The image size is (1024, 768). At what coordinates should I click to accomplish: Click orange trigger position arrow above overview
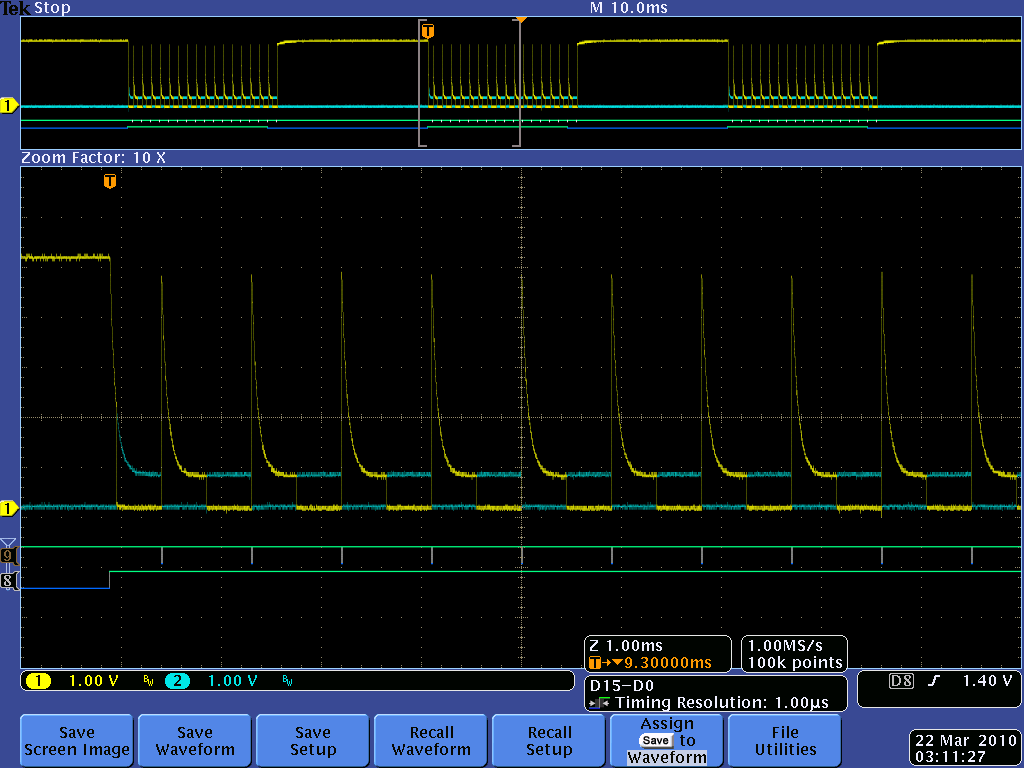520,20
